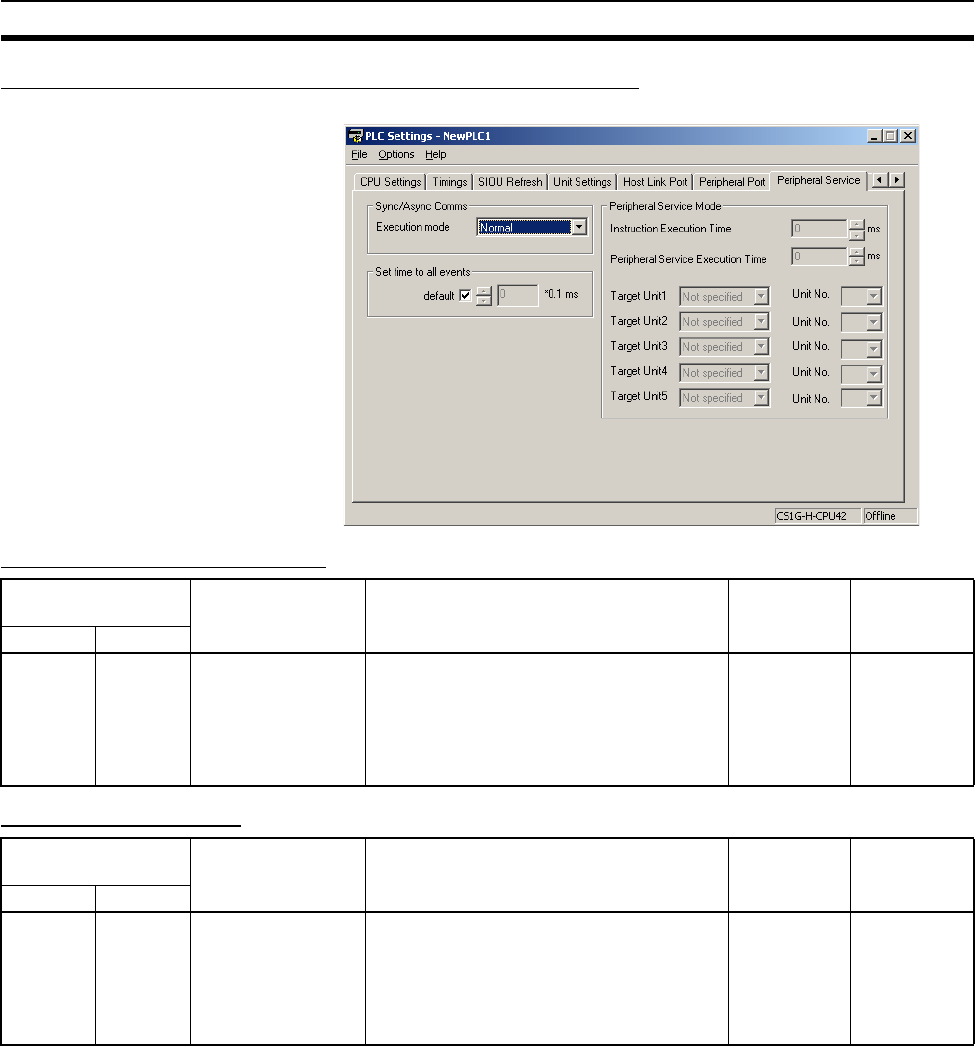Viewport: 975px width, 1046px height.
Task: Switch to the Timings tab
Action: tap(449, 181)
